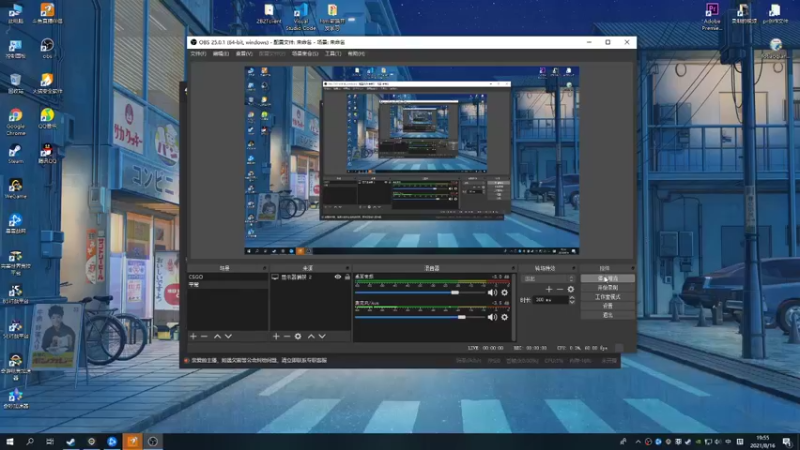
Task: Click Studio Mode button in Controls
Action: point(607,297)
